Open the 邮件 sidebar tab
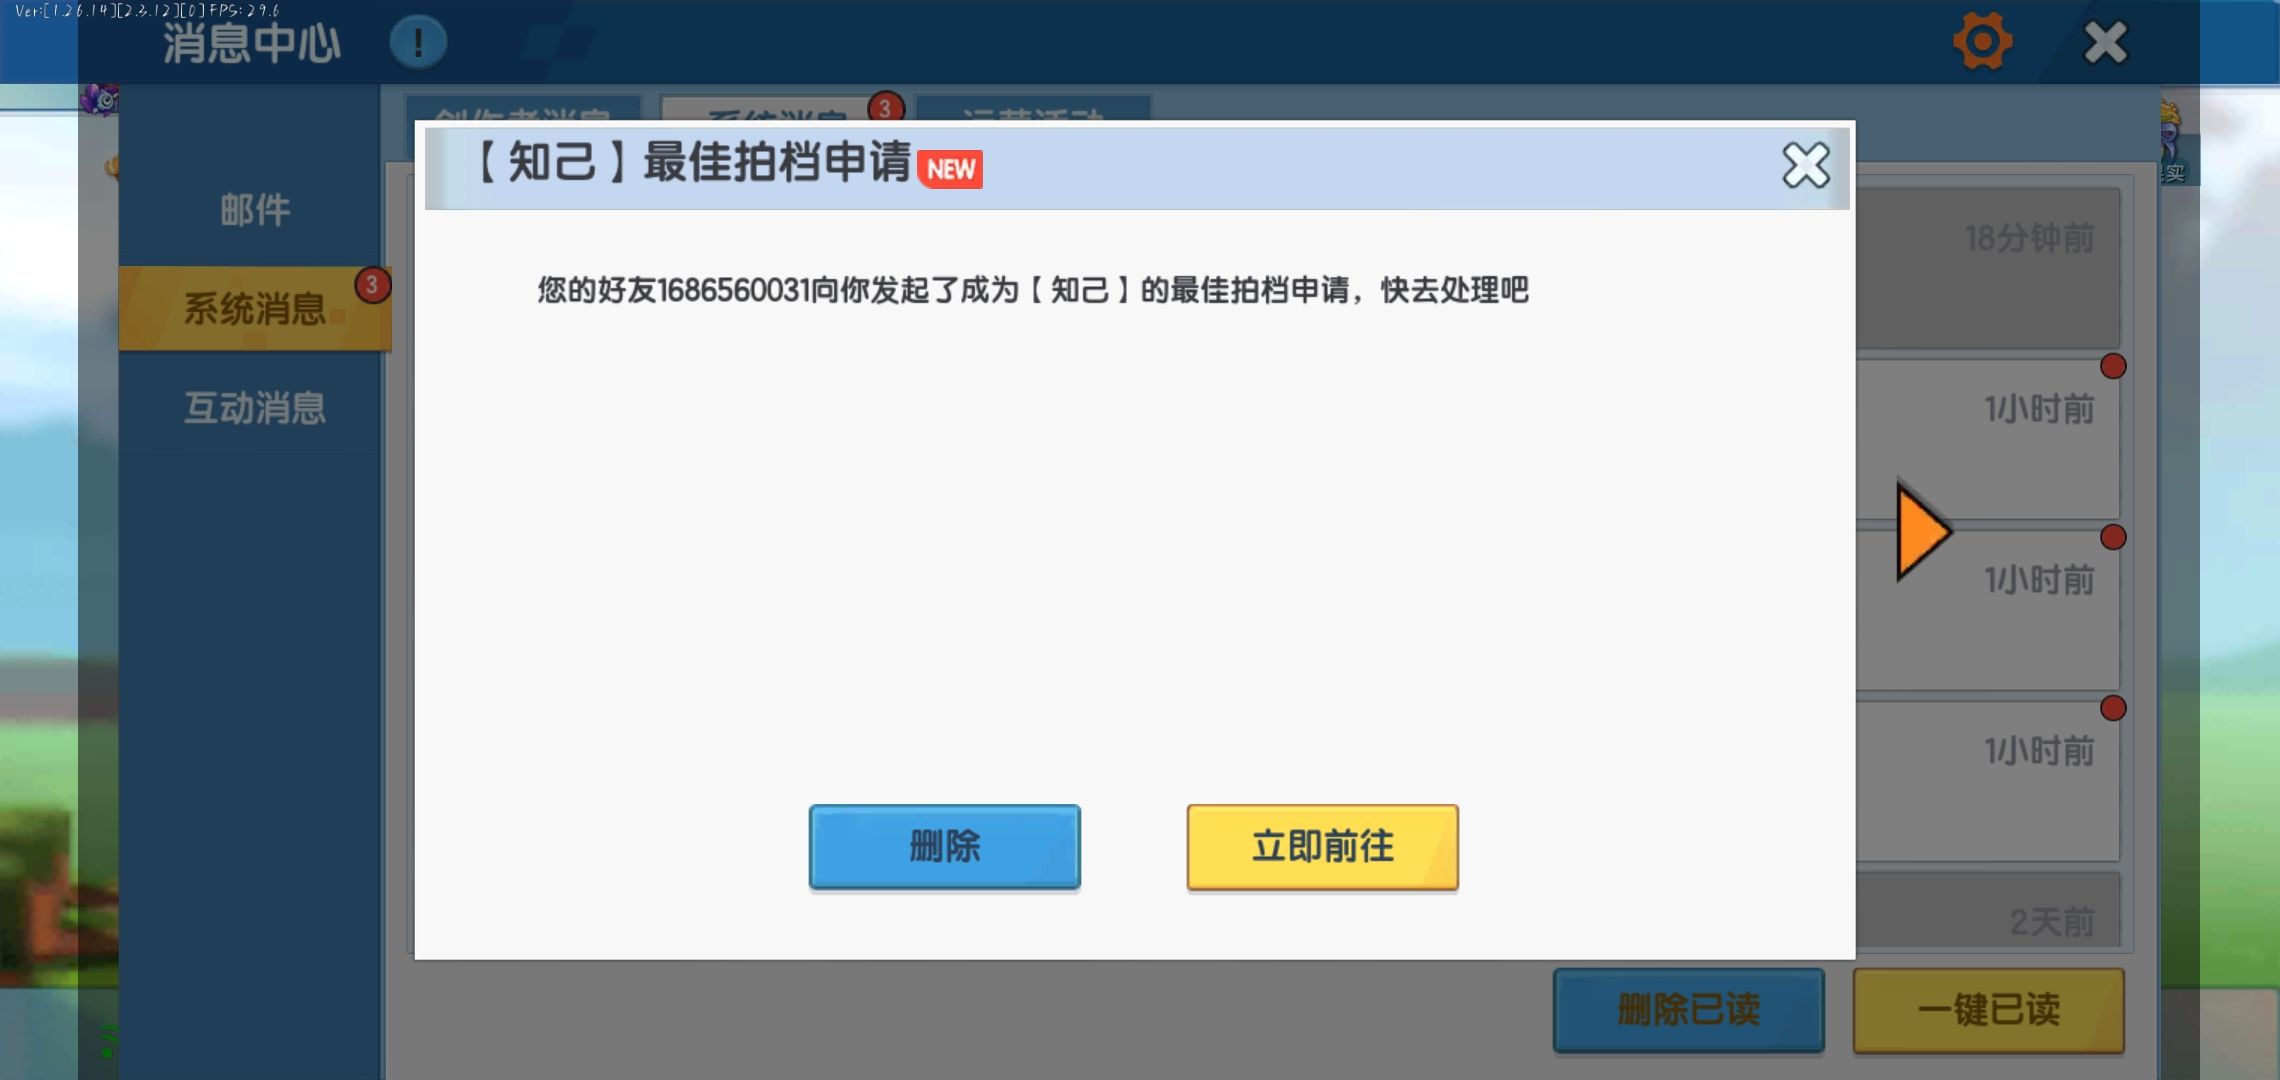The image size is (2280, 1080). [254, 210]
